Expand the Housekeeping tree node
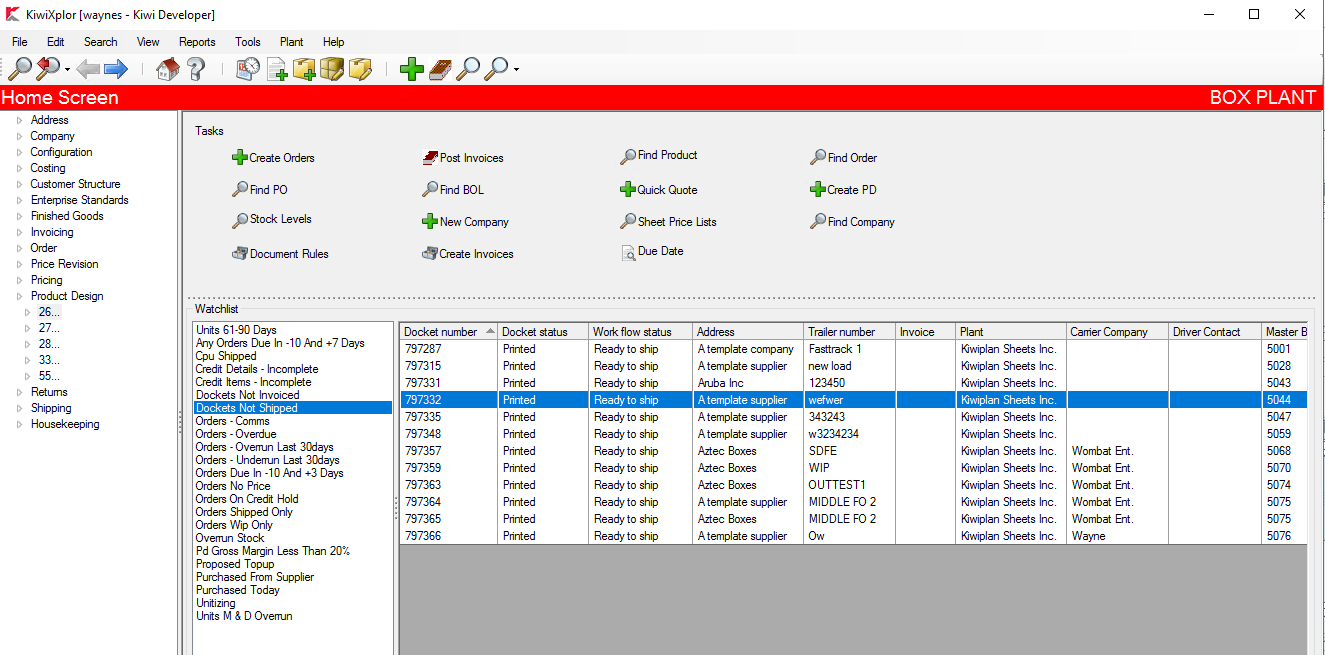Image resolution: width=1325 pixels, height=655 pixels. pos(19,424)
